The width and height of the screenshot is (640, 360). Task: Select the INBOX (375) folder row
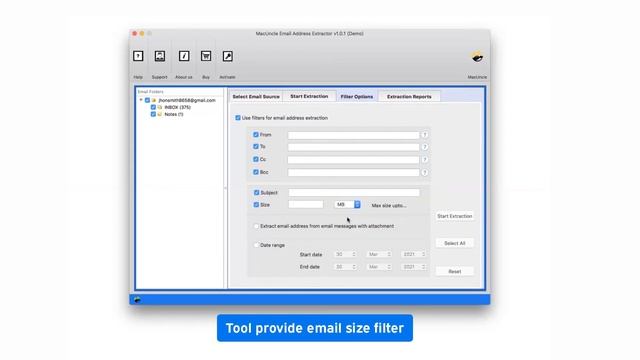[178, 107]
